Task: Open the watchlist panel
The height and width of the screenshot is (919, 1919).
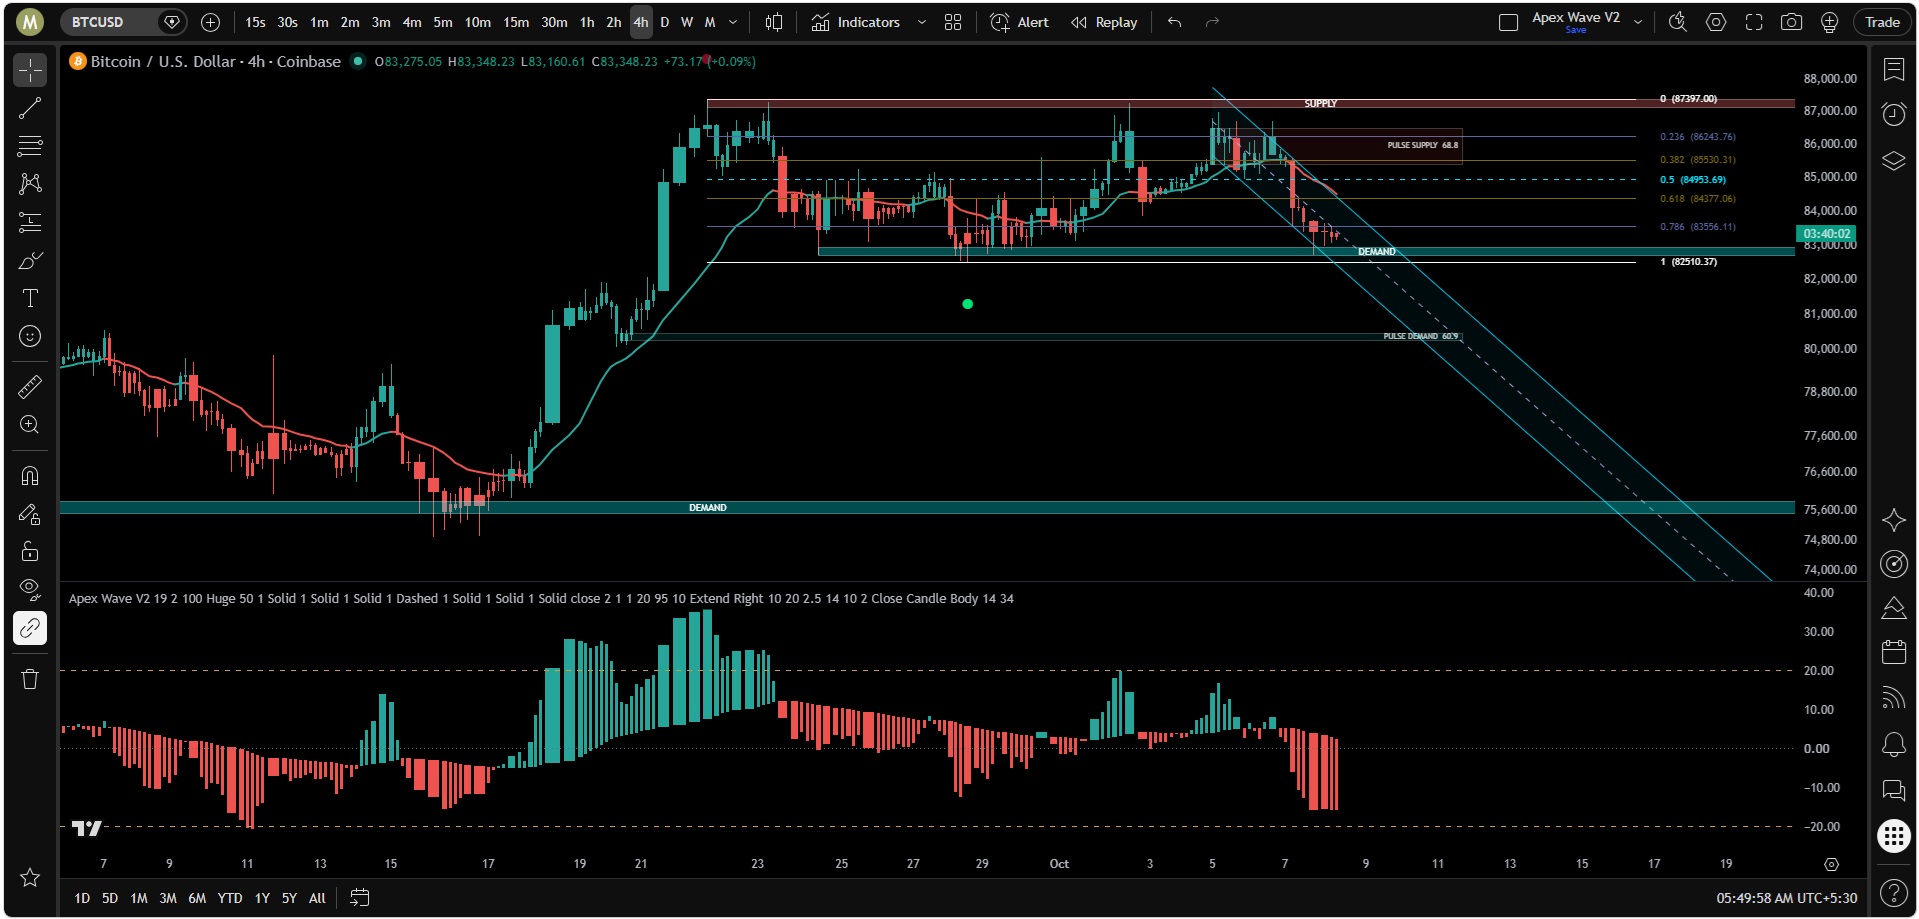Action: pyautogui.click(x=1894, y=69)
